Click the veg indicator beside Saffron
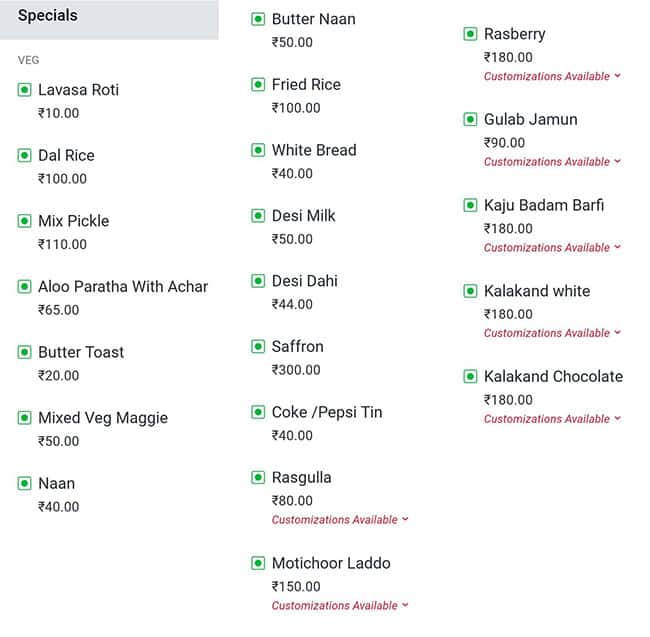The width and height of the screenshot is (650, 637). 258,347
